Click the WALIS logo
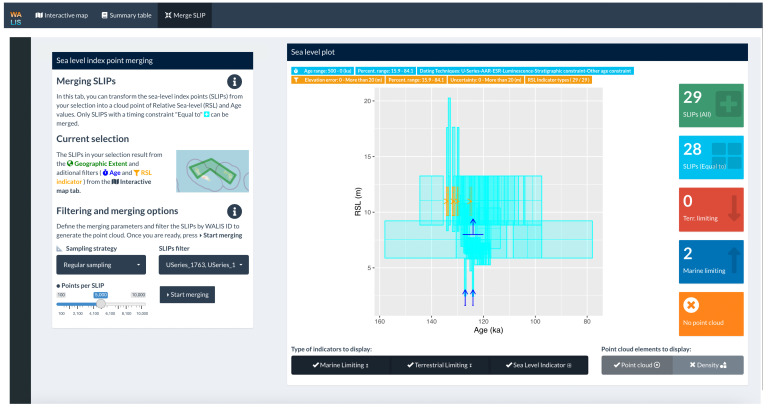The image size is (768, 410). [16, 18]
